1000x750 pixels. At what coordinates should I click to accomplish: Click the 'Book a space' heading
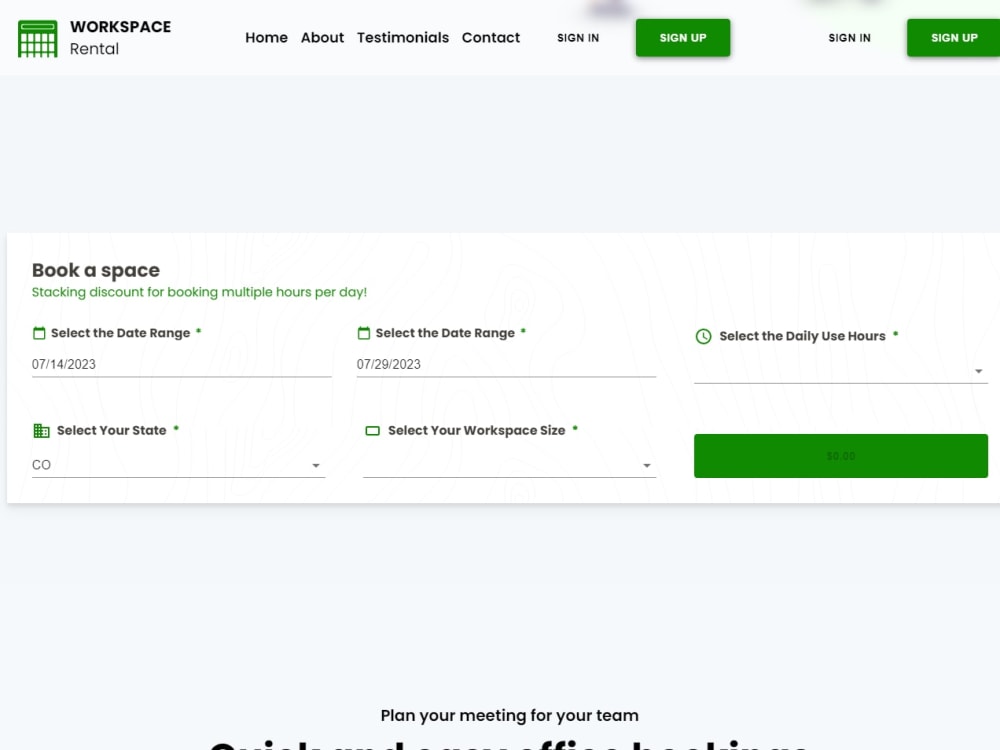pyautogui.click(x=96, y=270)
